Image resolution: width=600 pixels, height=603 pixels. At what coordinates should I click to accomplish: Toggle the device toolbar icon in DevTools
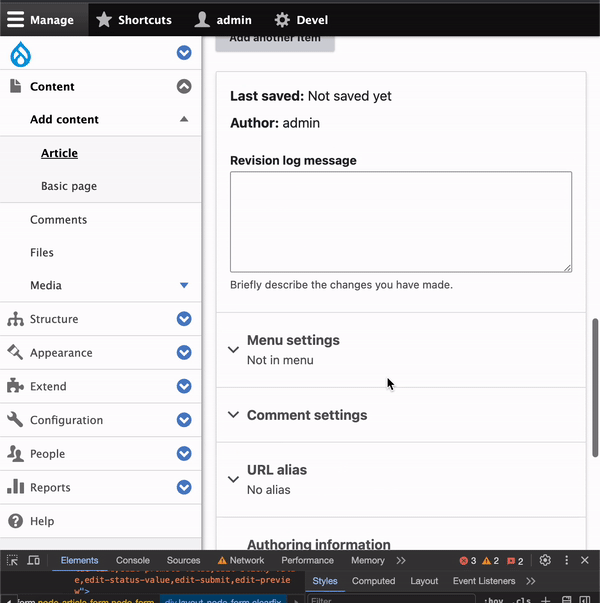tap(34, 561)
